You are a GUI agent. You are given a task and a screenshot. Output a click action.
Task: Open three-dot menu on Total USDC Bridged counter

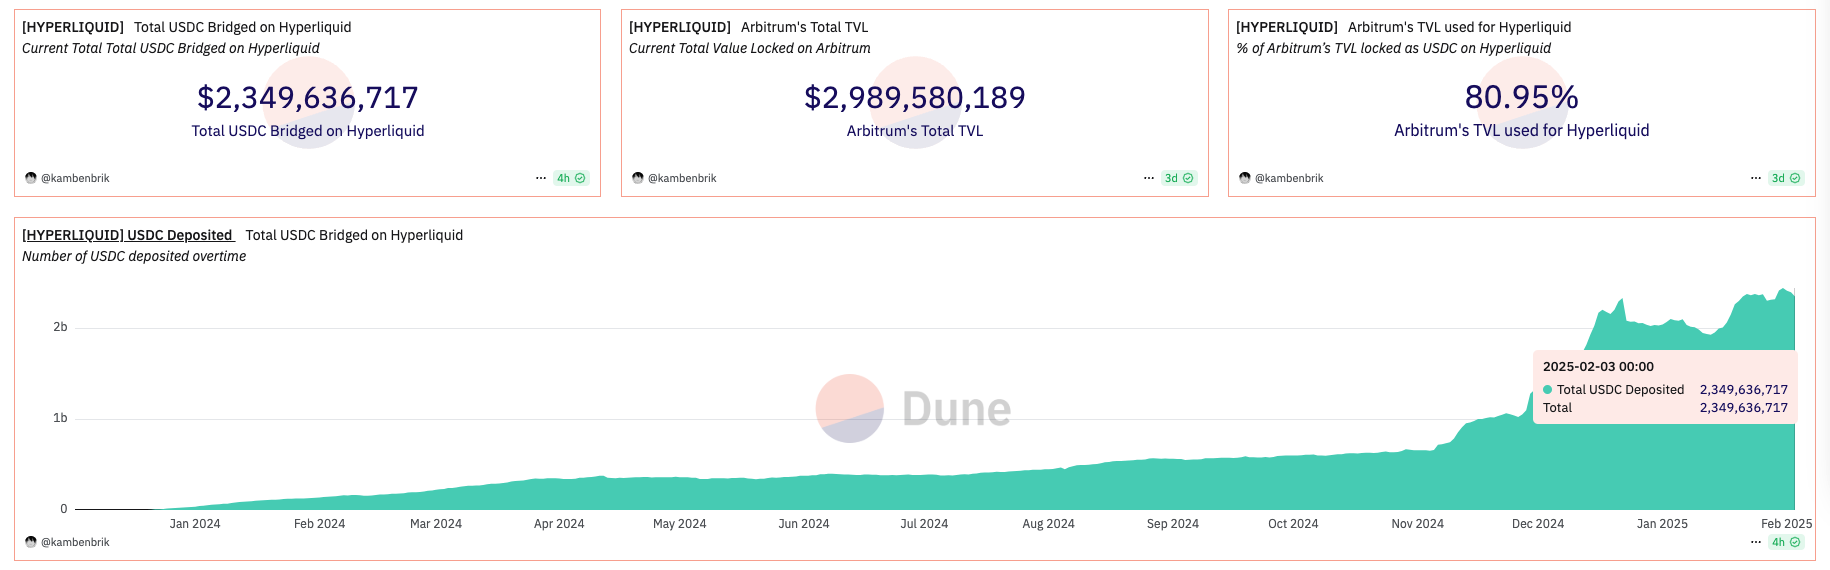[541, 178]
